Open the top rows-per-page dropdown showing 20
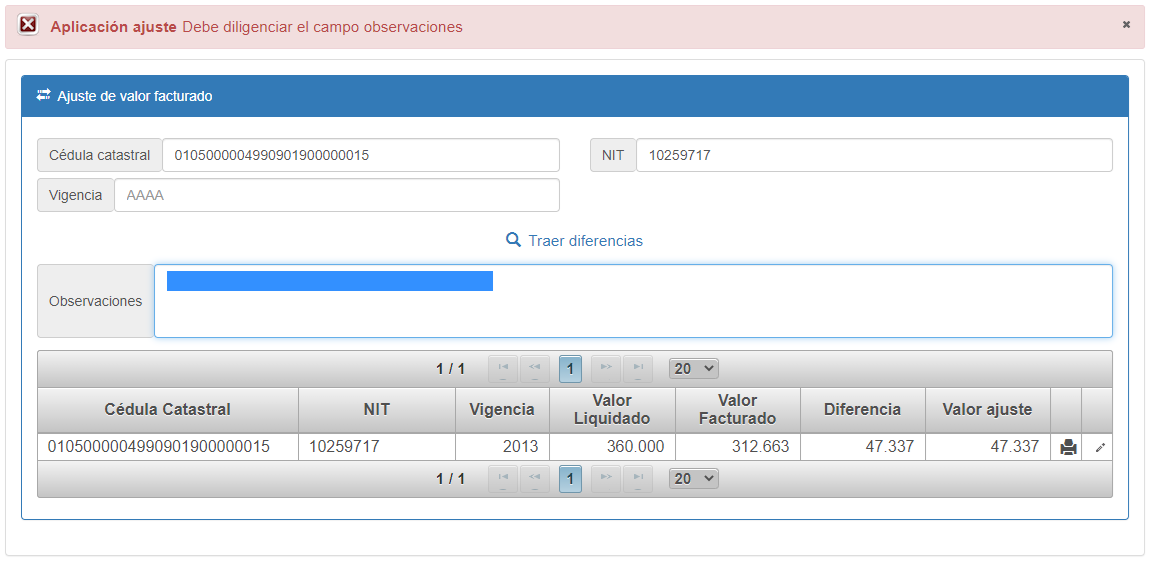 click(693, 369)
